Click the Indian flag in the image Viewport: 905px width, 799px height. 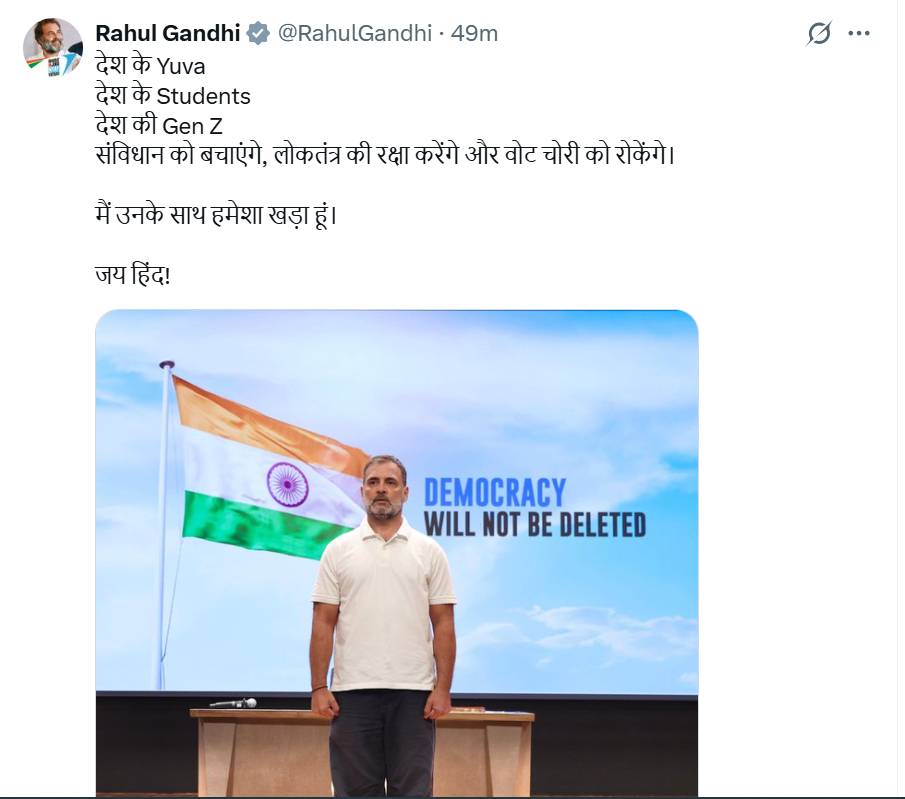click(x=262, y=470)
